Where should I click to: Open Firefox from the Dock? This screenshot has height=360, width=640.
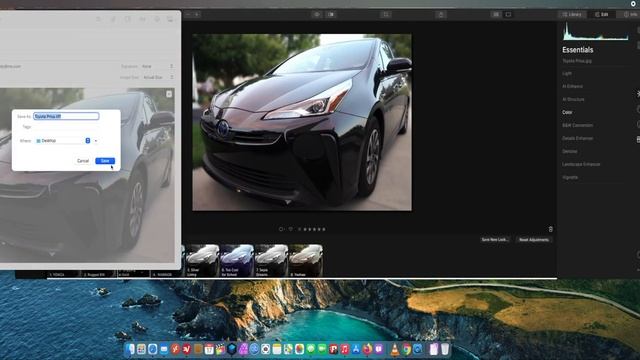click(367, 349)
